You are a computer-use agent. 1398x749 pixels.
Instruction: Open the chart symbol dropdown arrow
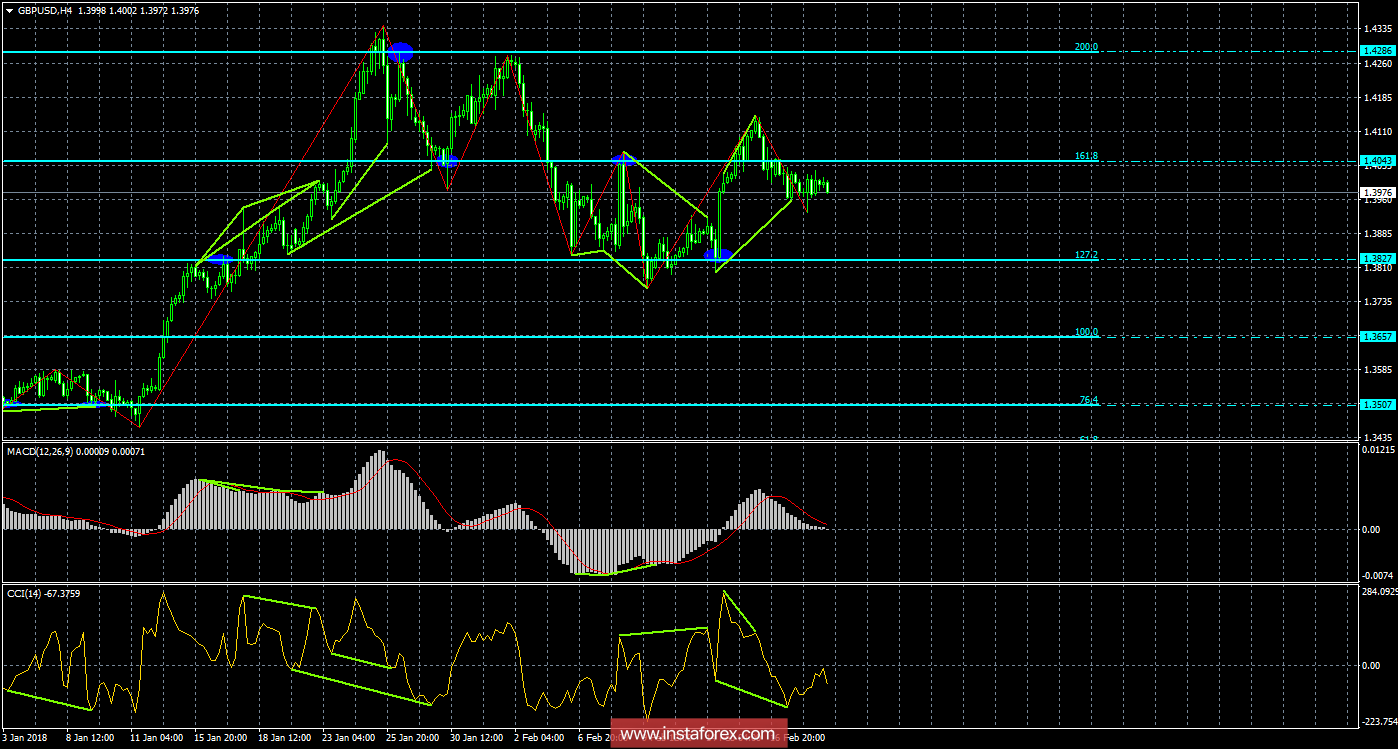click(x=11, y=11)
